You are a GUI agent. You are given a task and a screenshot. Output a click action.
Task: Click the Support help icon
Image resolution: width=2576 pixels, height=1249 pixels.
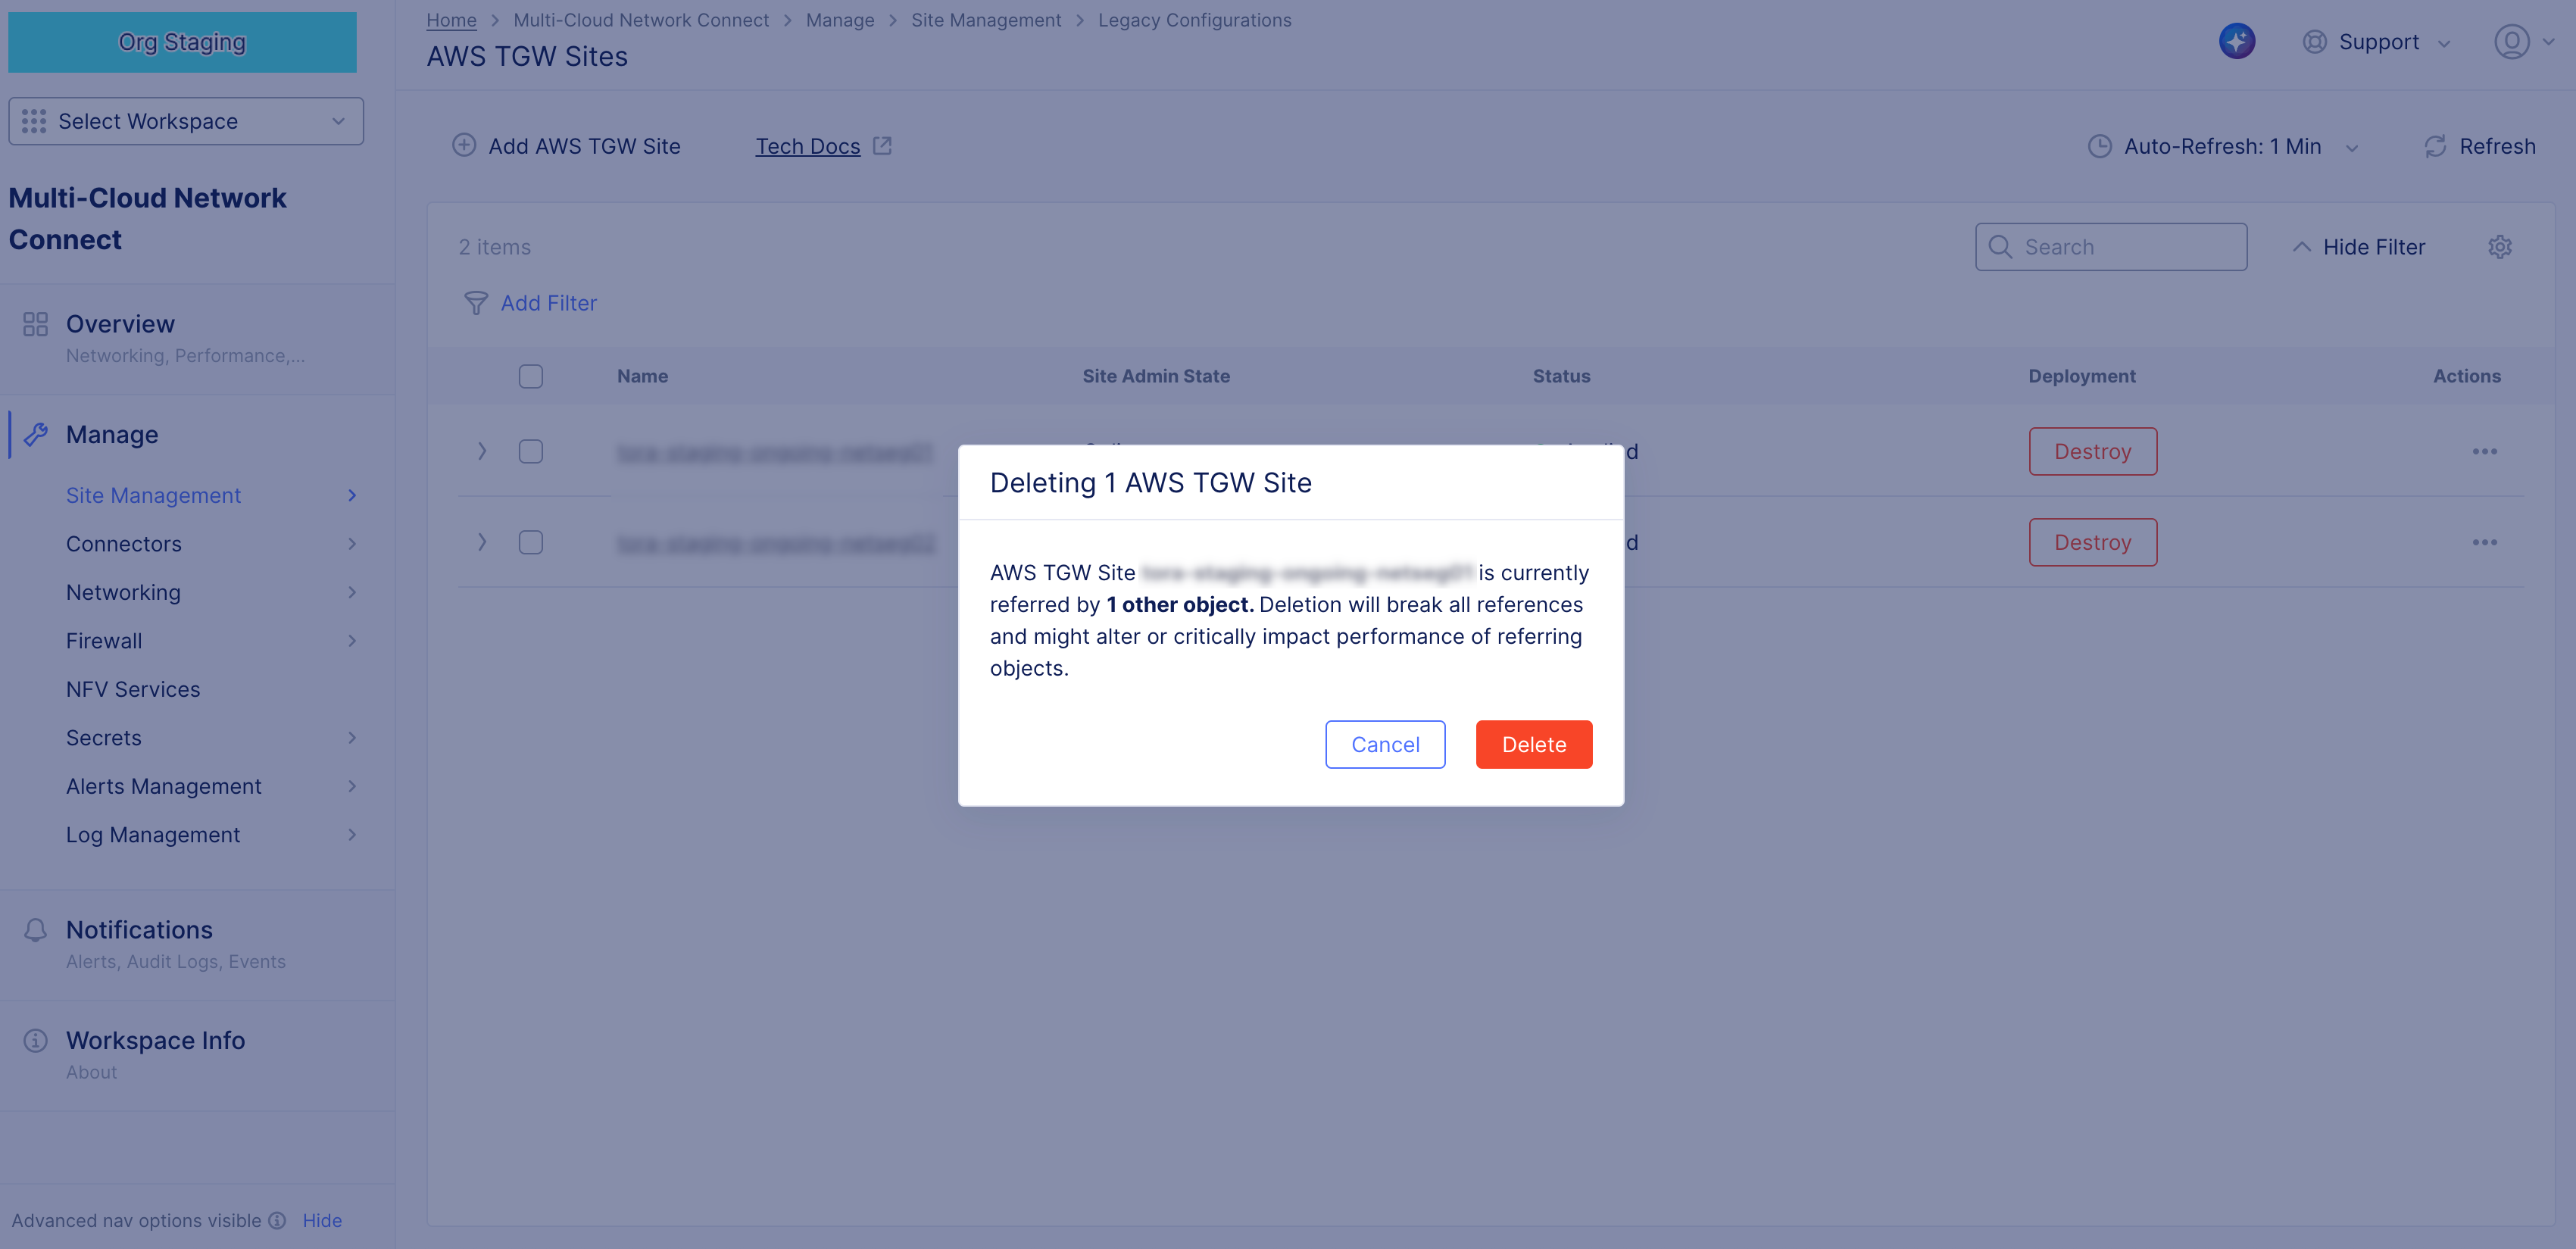coord(2314,41)
